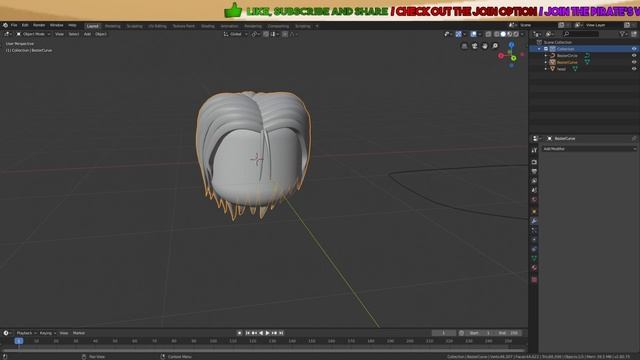Open the Output properties tab
Image resolution: width=640 pixels, height=360 pixels.
click(534, 171)
